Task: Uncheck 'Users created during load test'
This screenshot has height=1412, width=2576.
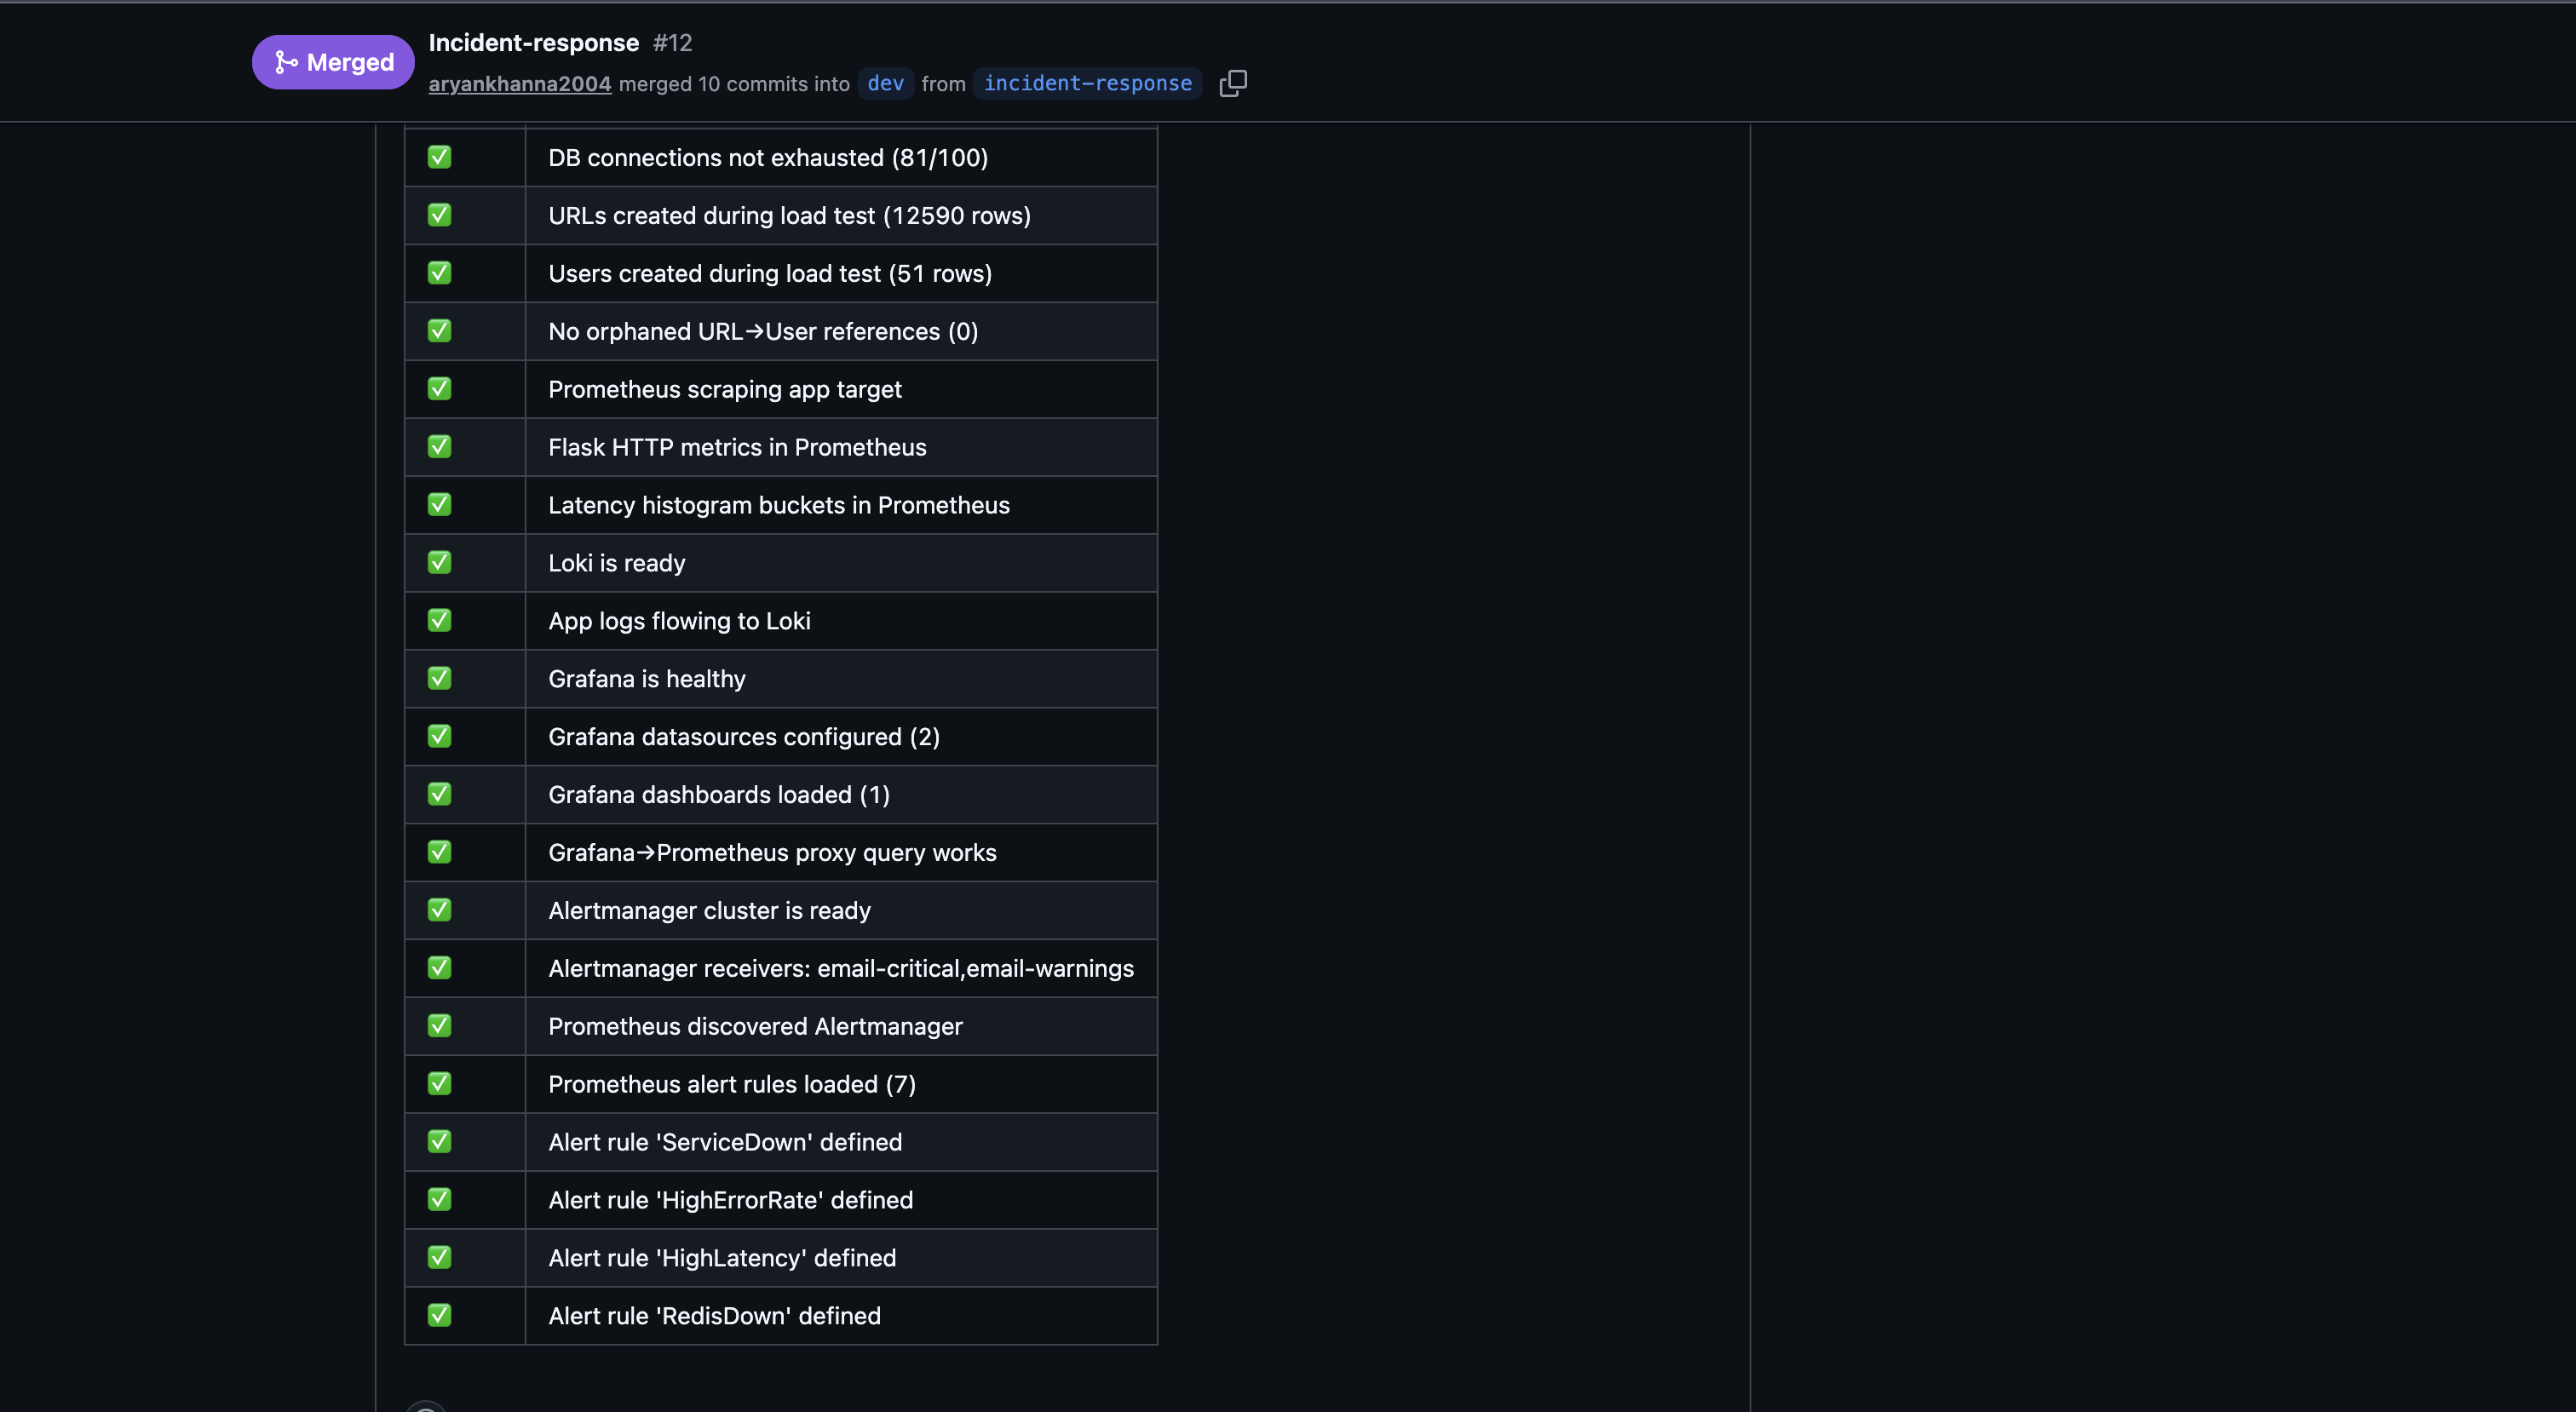Action: coord(439,273)
